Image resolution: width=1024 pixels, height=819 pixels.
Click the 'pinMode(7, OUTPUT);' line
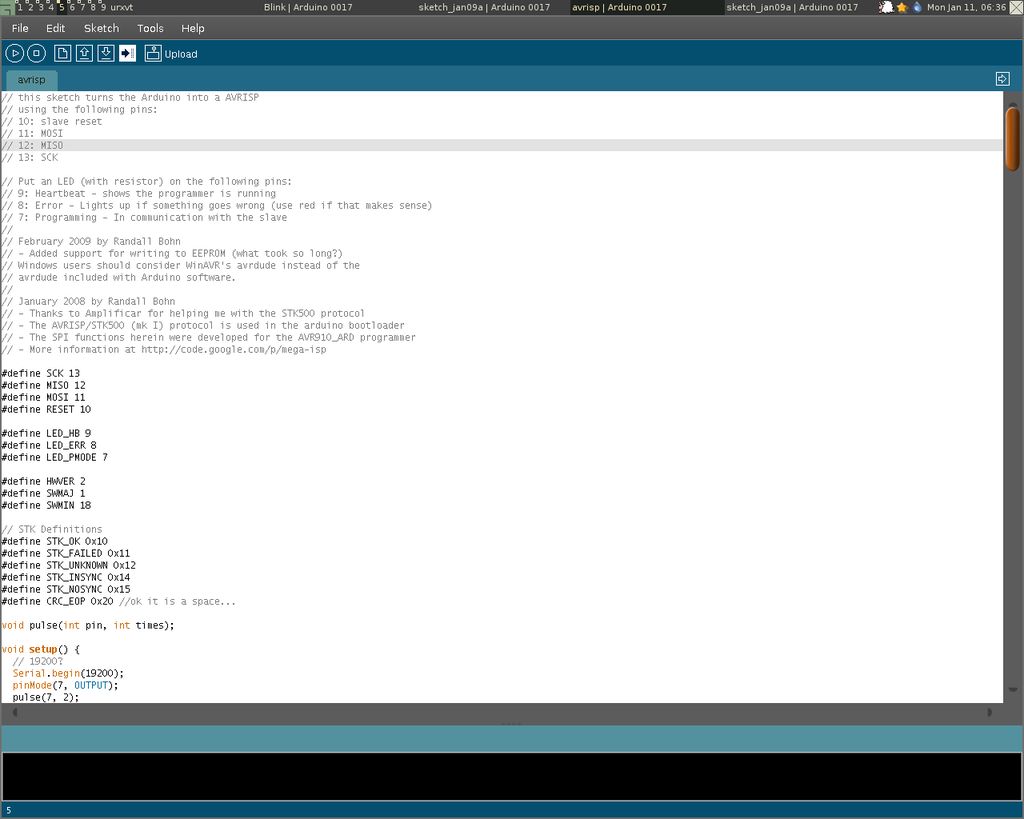(65, 685)
